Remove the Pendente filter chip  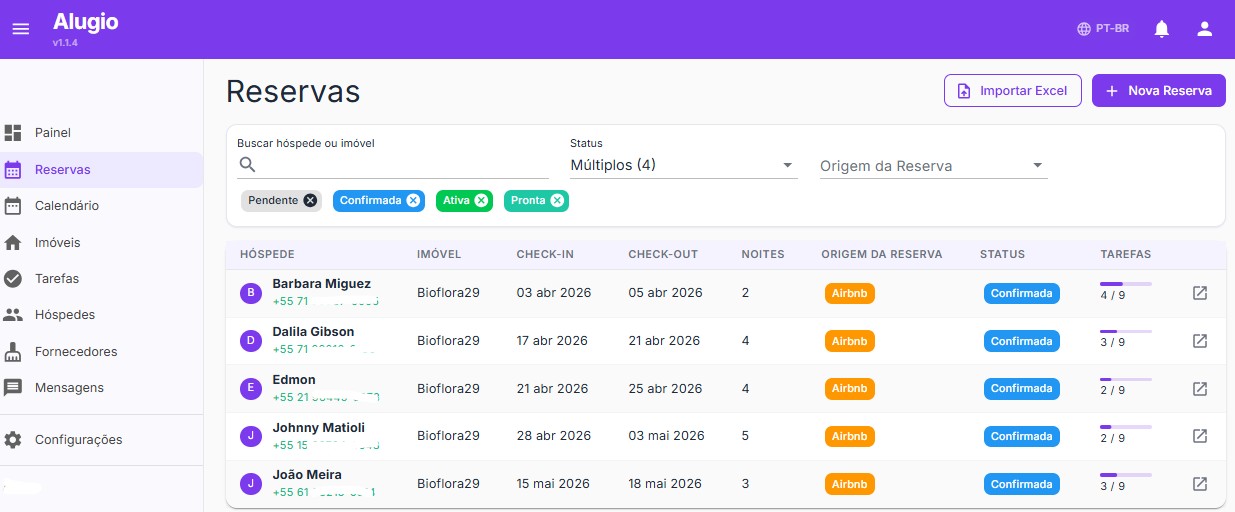pyautogui.click(x=310, y=200)
